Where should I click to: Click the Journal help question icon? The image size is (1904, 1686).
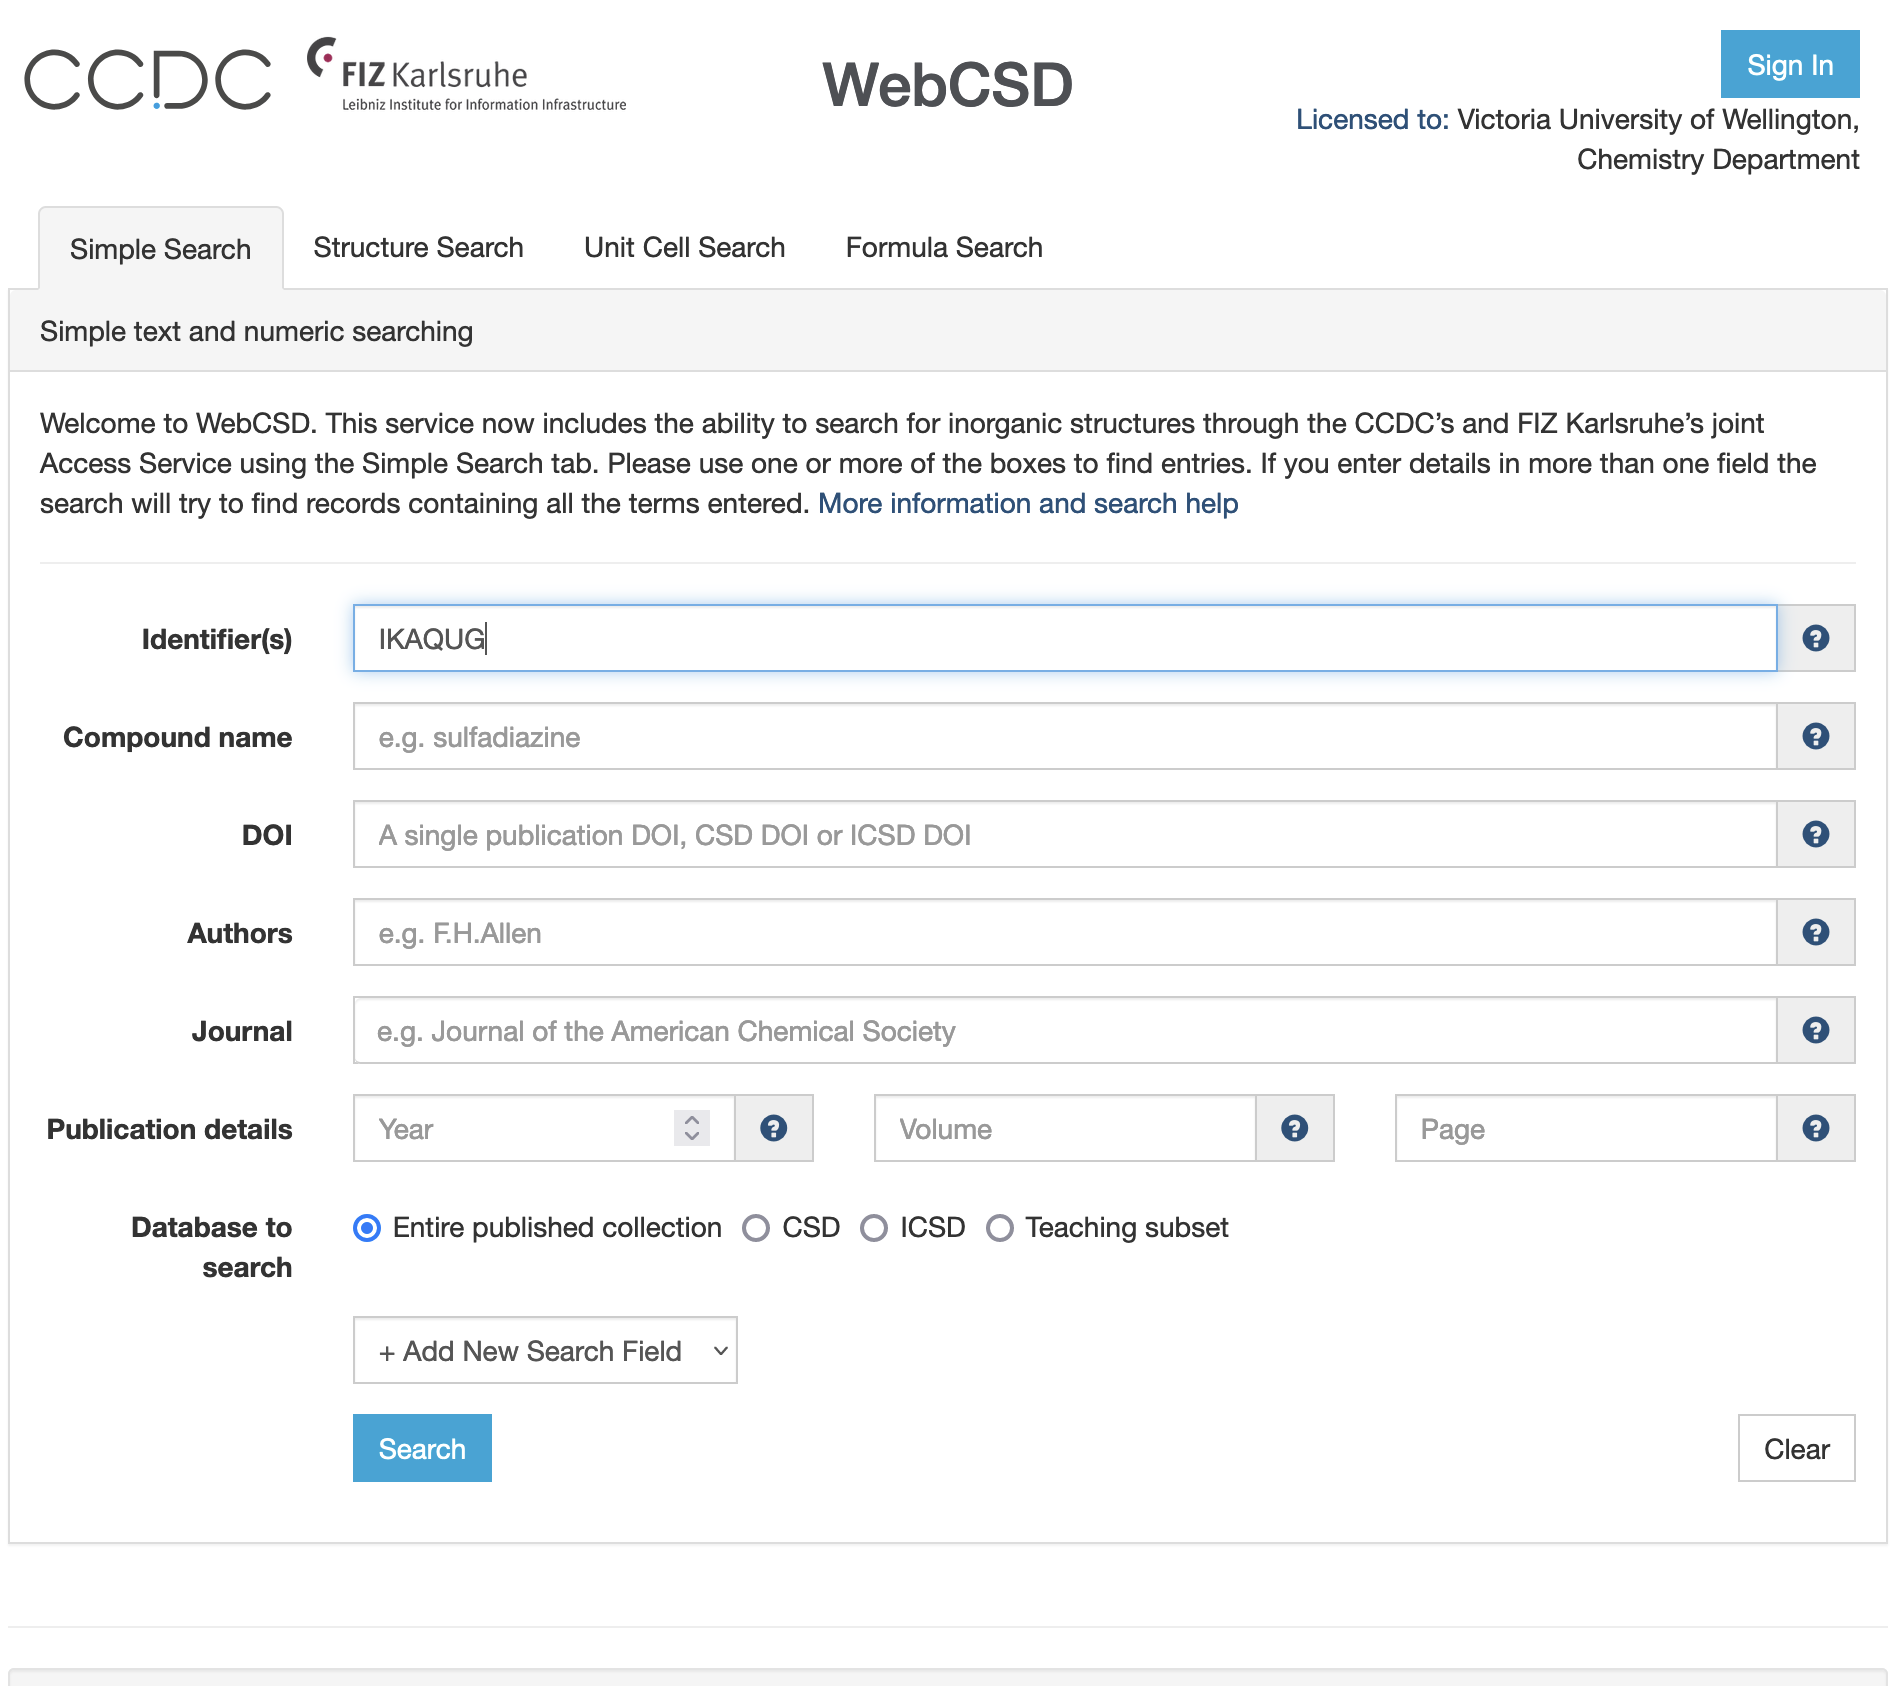[1815, 1030]
